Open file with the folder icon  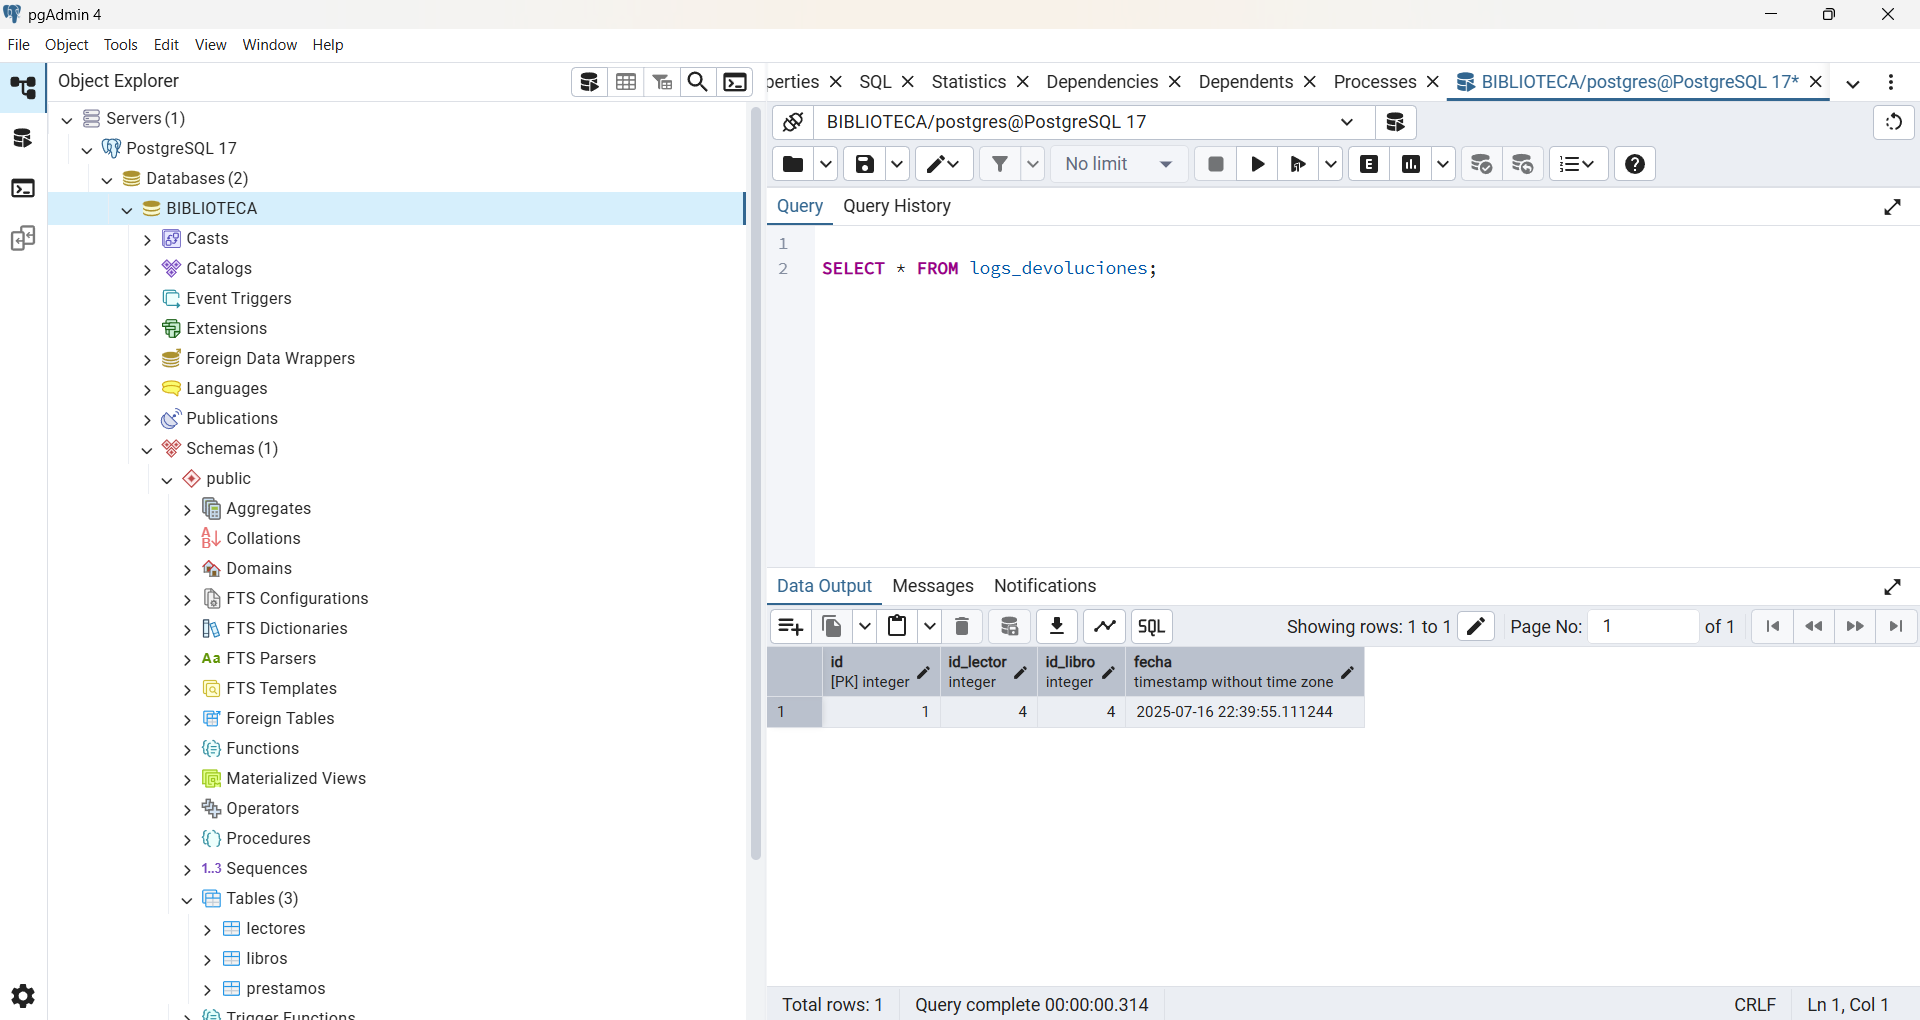pos(793,164)
